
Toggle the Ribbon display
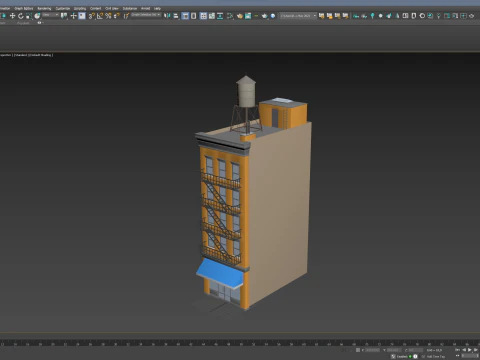point(203,16)
